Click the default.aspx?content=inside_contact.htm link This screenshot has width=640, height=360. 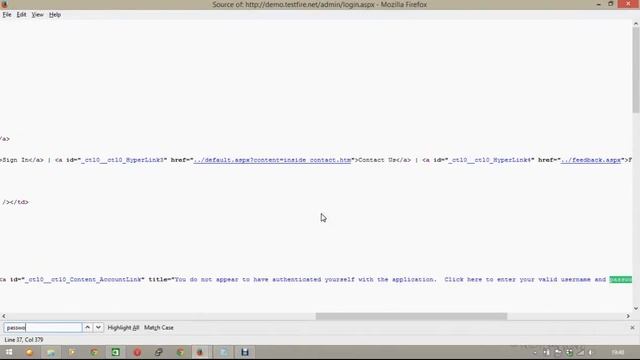pos(272,160)
